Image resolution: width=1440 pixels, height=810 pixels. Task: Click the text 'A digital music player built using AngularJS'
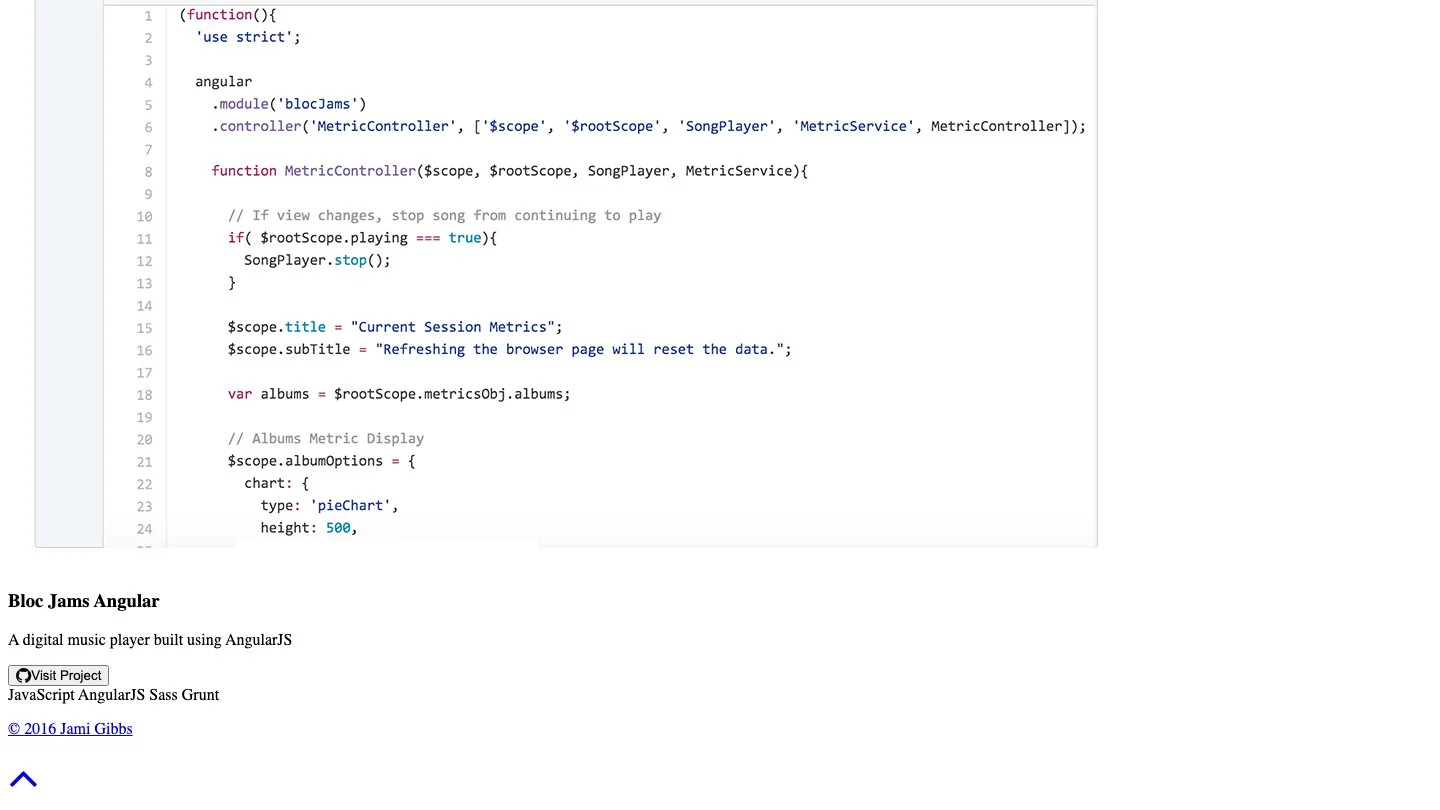[x=150, y=640]
